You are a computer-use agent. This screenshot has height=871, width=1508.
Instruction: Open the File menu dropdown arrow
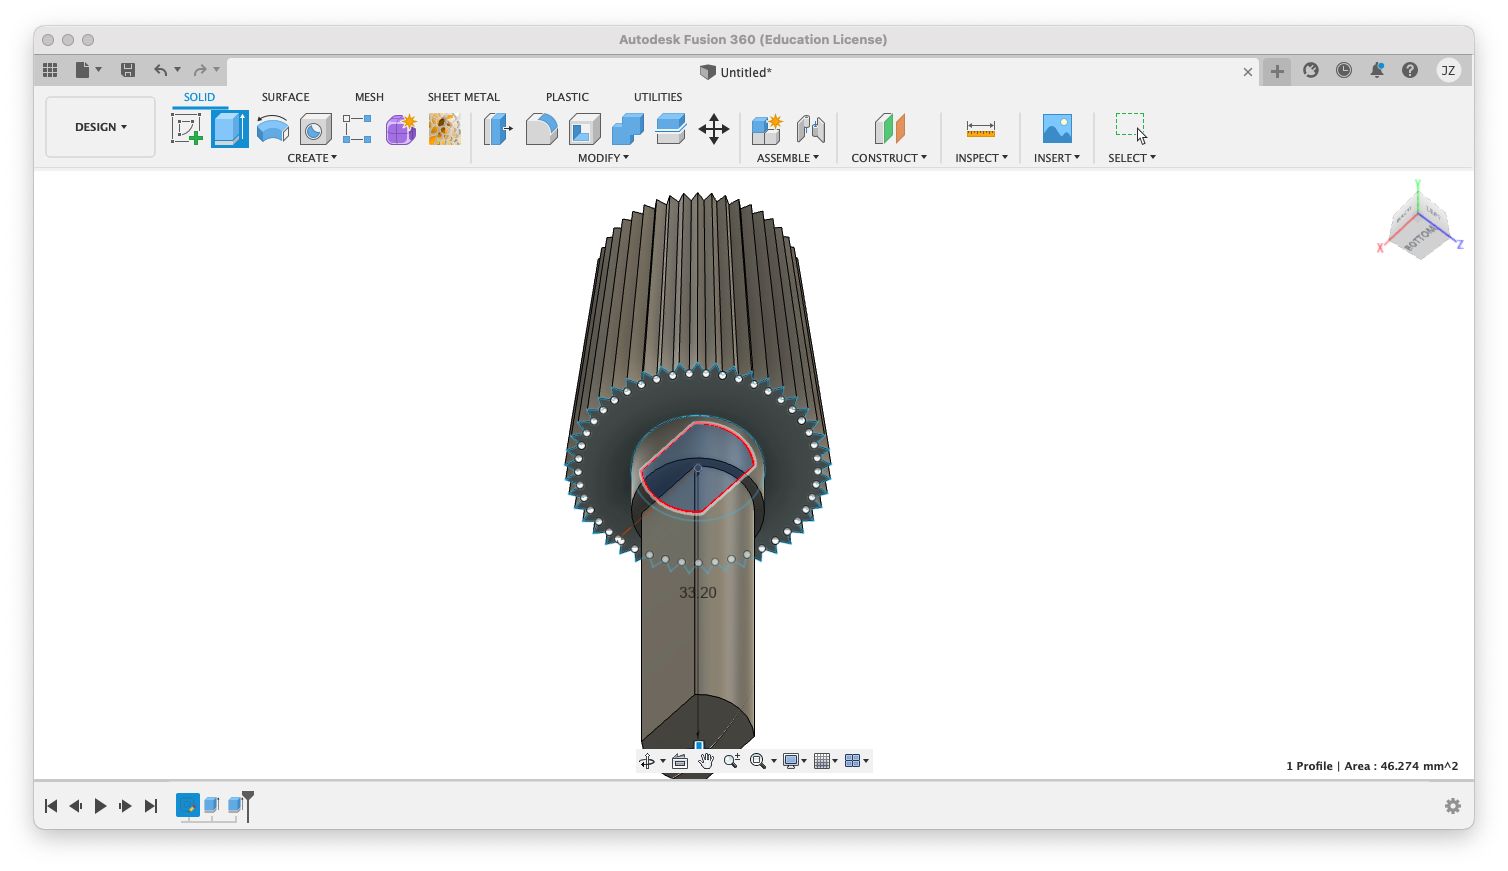(98, 70)
